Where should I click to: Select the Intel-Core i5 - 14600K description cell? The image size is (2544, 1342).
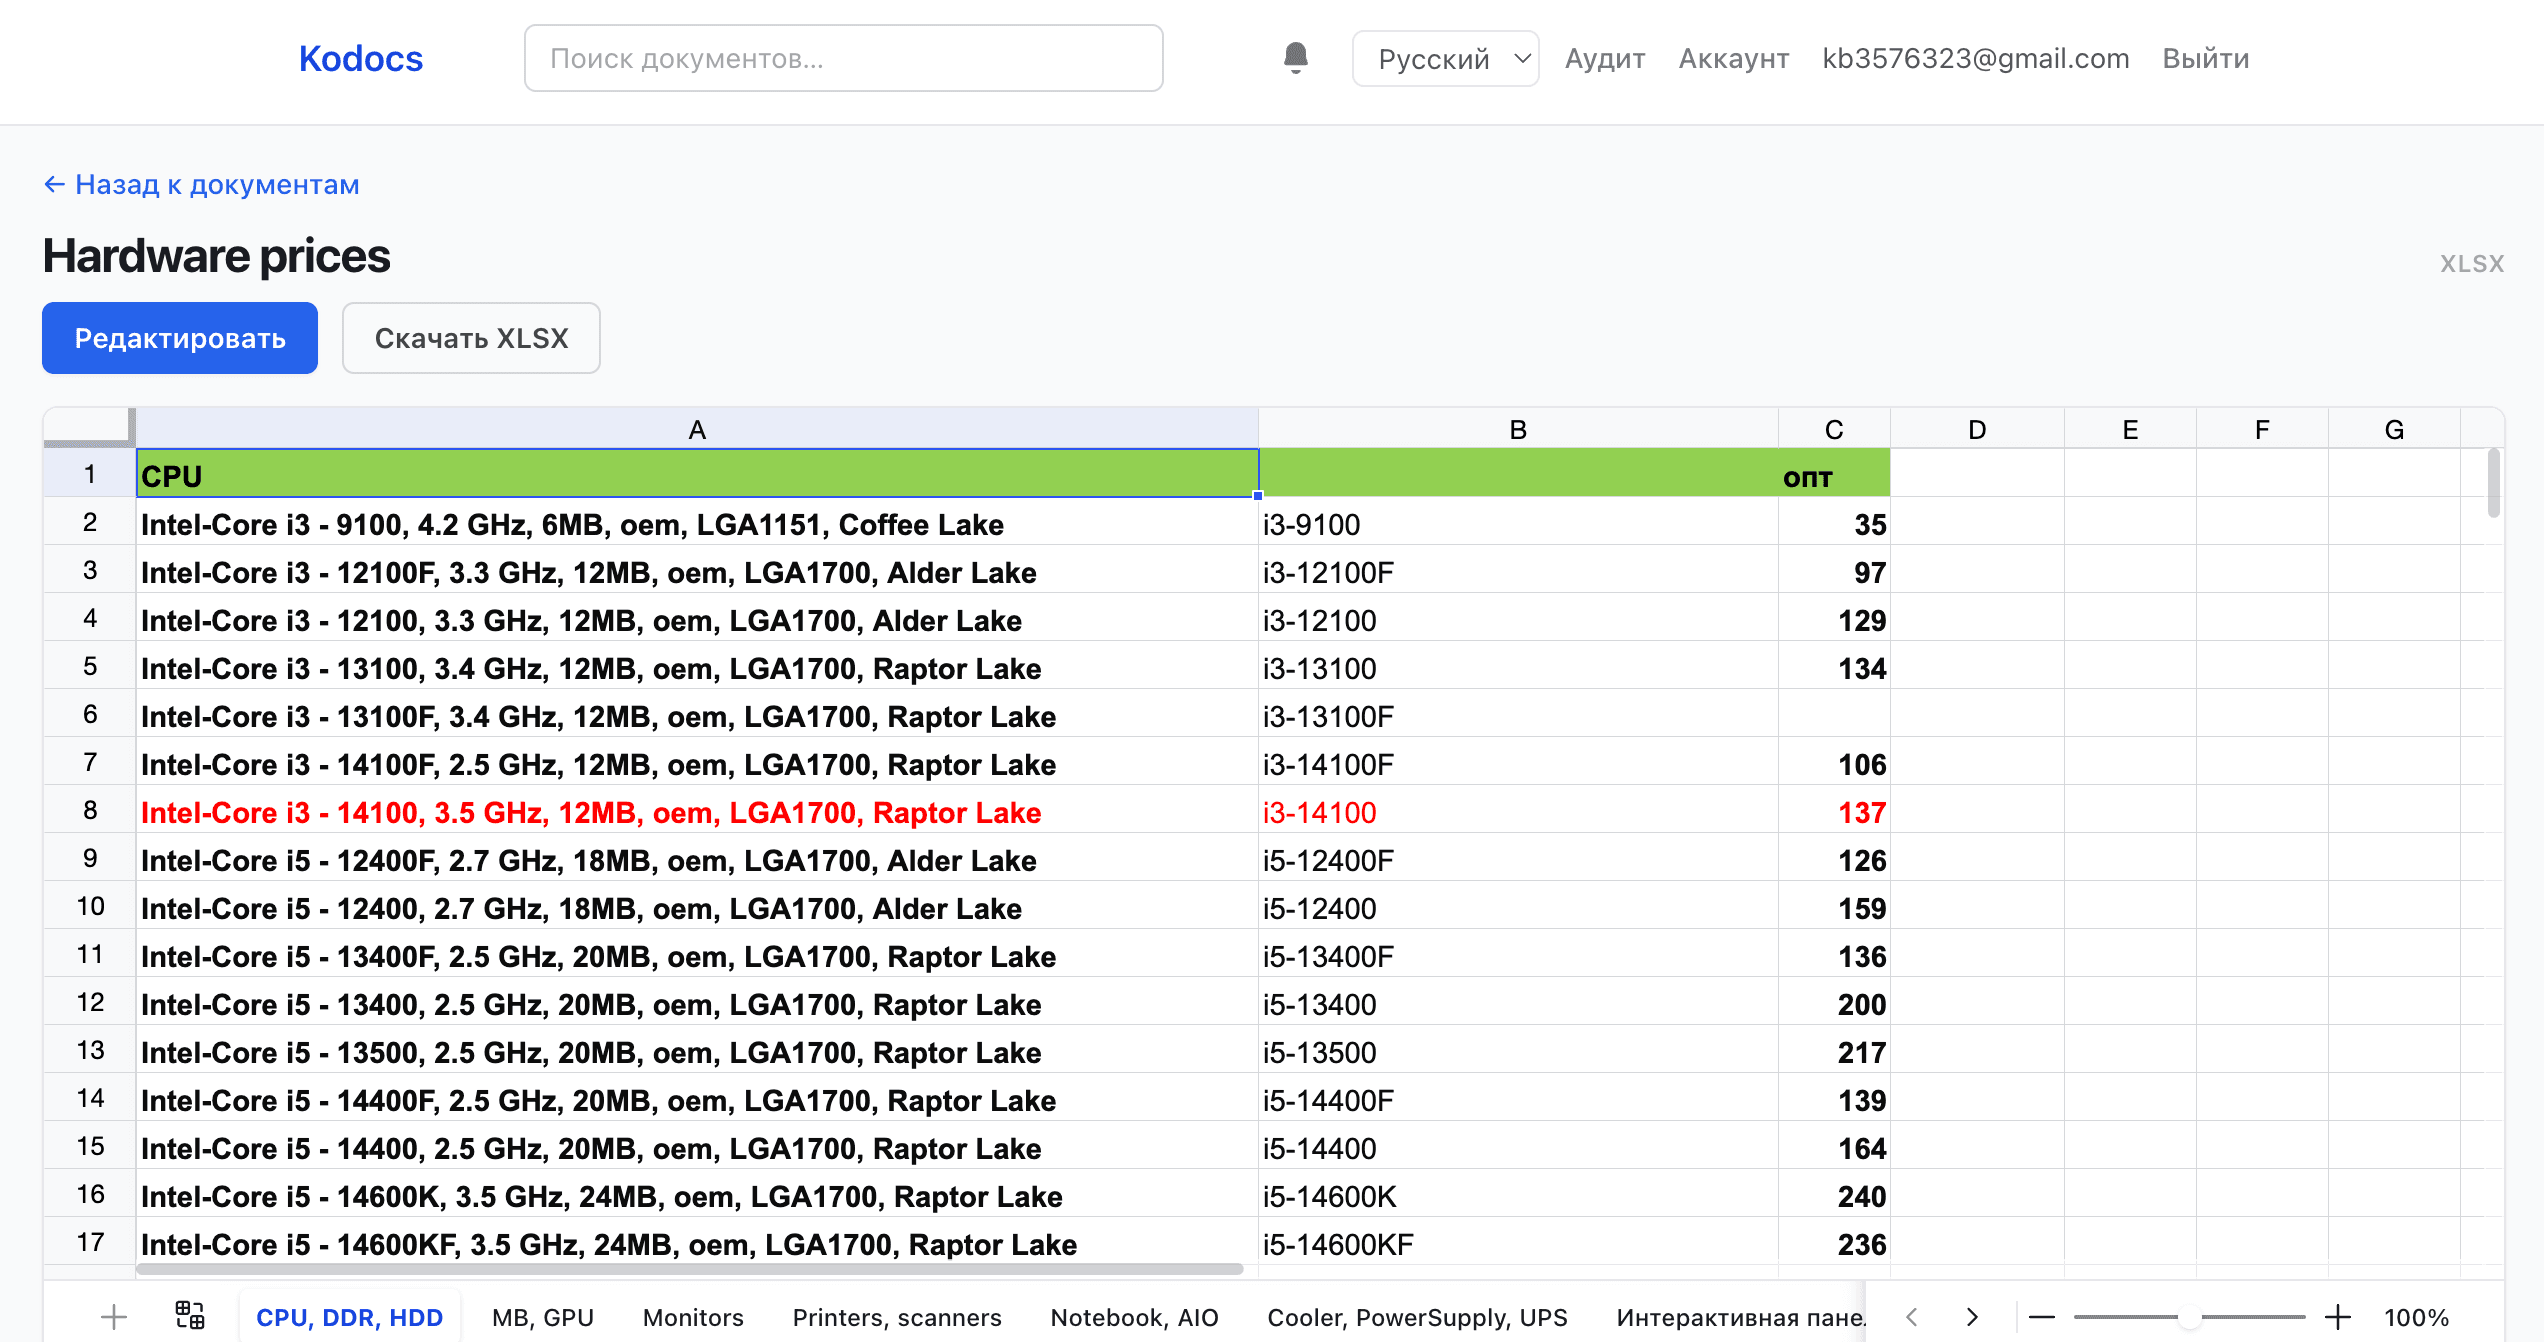697,1194
